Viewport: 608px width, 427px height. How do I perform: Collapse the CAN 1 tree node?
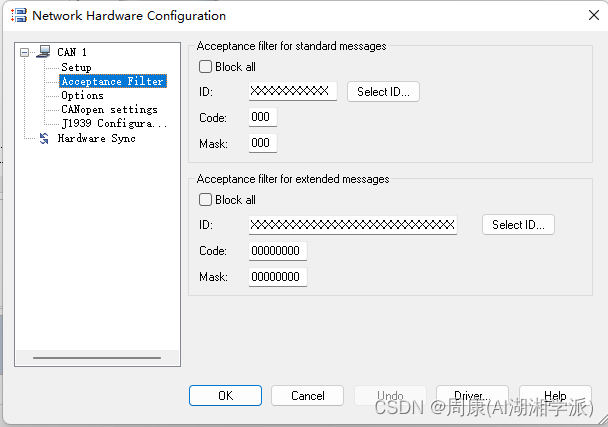26,52
